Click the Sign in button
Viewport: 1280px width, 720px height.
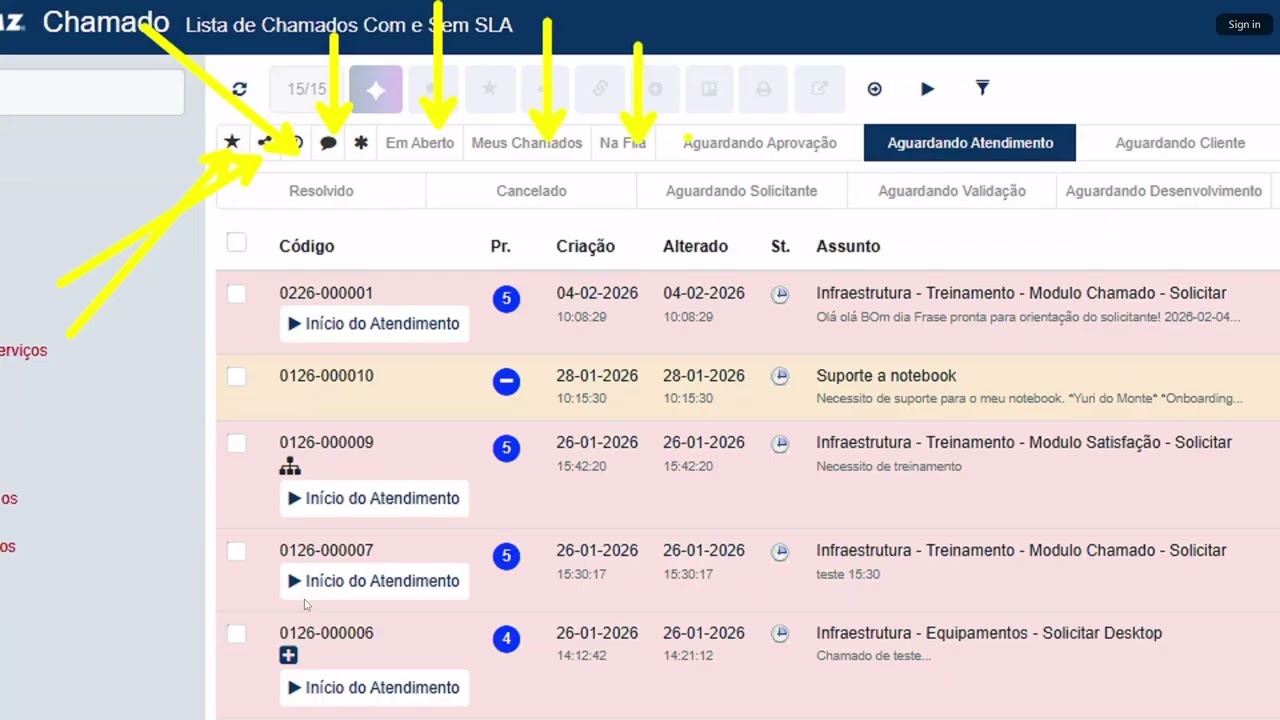point(1244,25)
